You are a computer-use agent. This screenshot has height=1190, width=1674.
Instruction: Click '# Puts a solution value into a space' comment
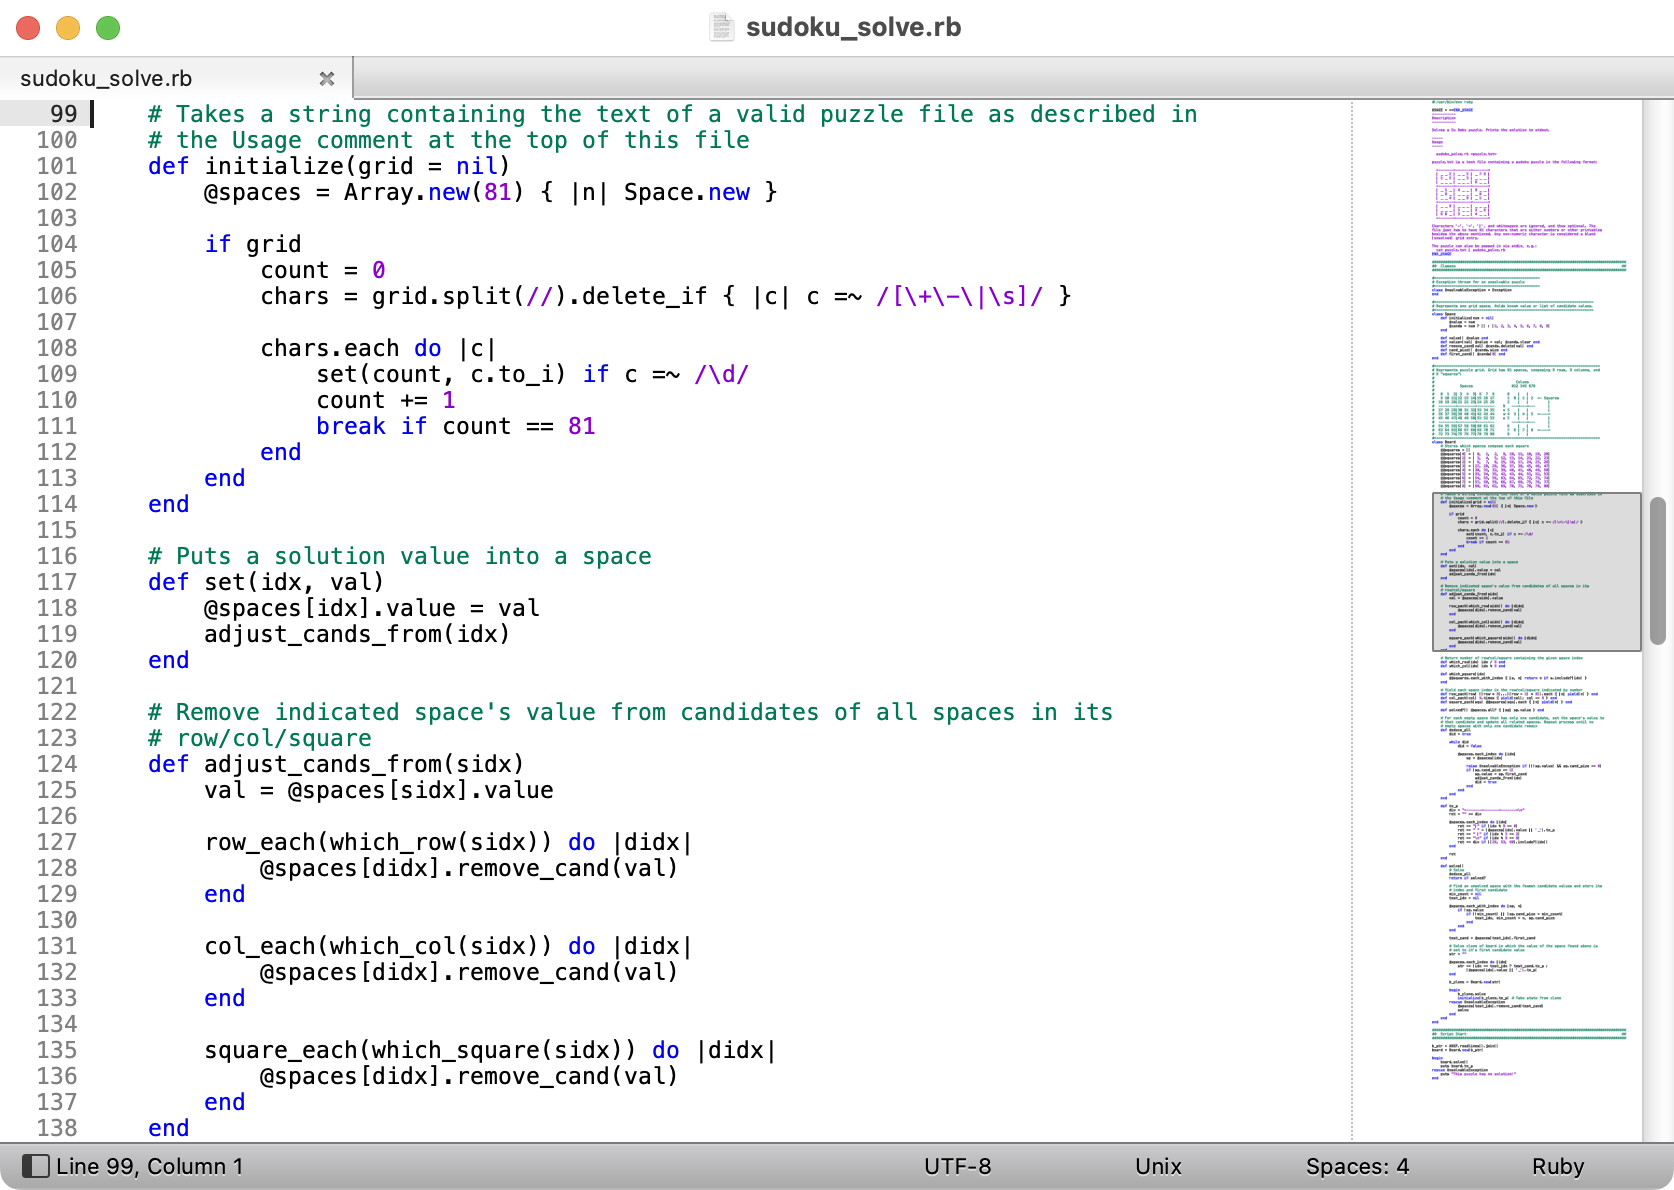(400, 556)
